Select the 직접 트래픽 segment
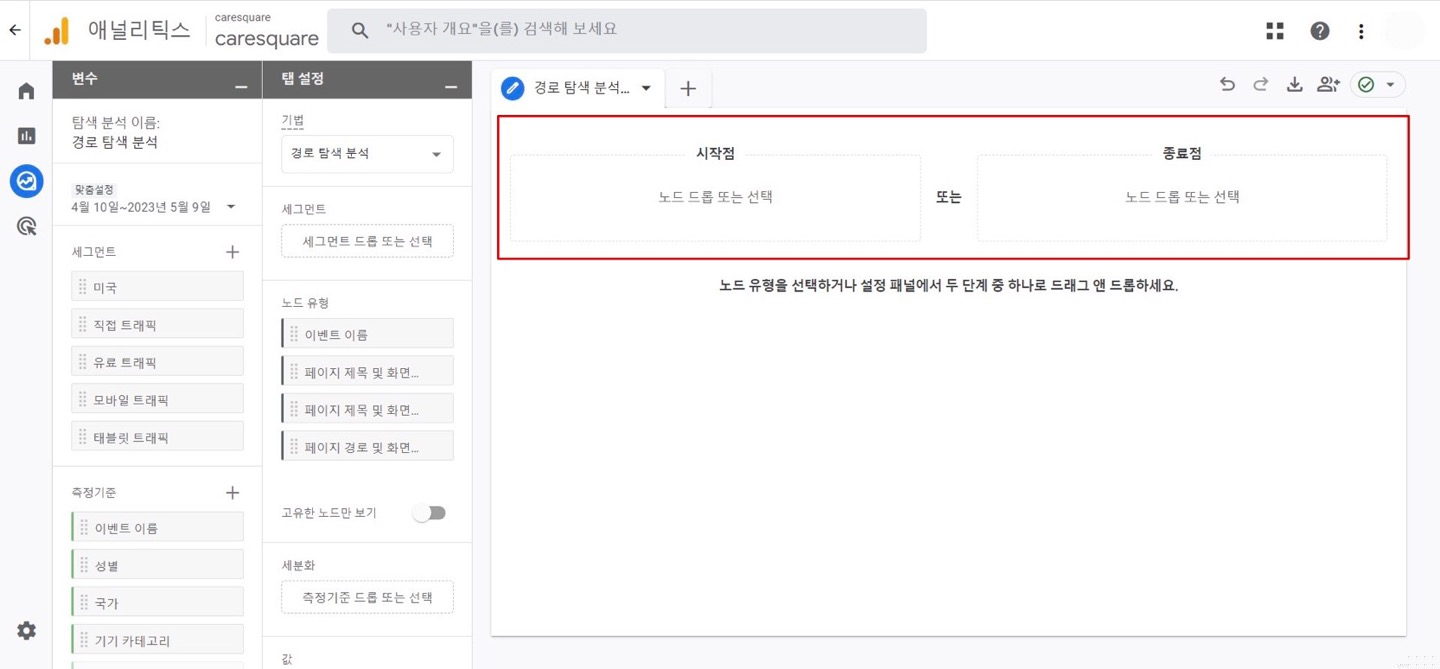The width and height of the screenshot is (1440, 669). coord(157,324)
